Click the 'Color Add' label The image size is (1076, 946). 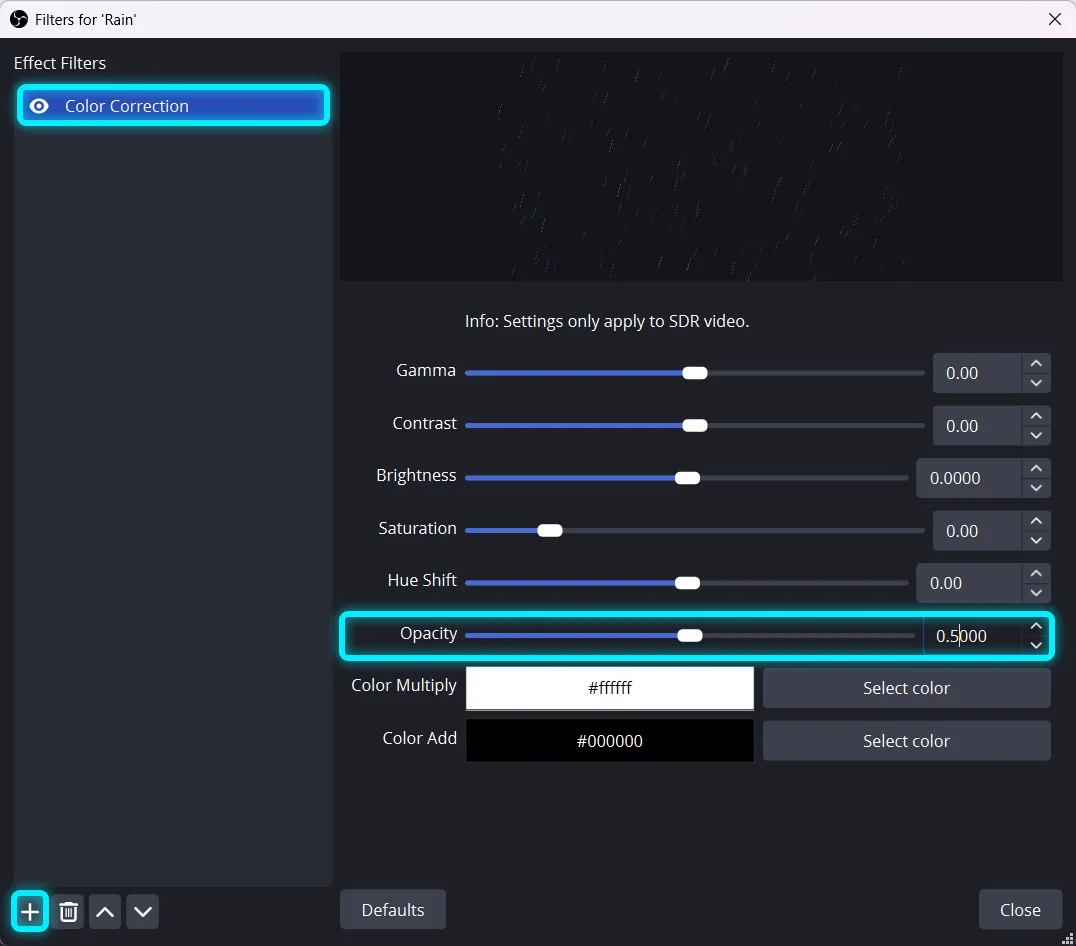tap(419, 738)
